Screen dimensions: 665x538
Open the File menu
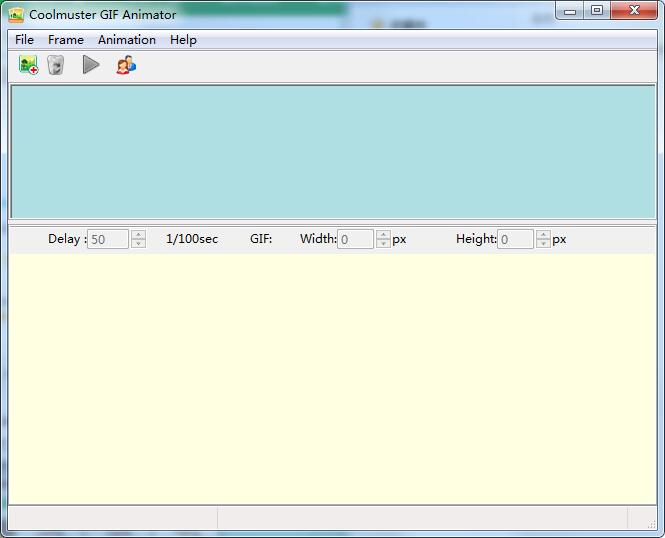pyautogui.click(x=24, y=40)
